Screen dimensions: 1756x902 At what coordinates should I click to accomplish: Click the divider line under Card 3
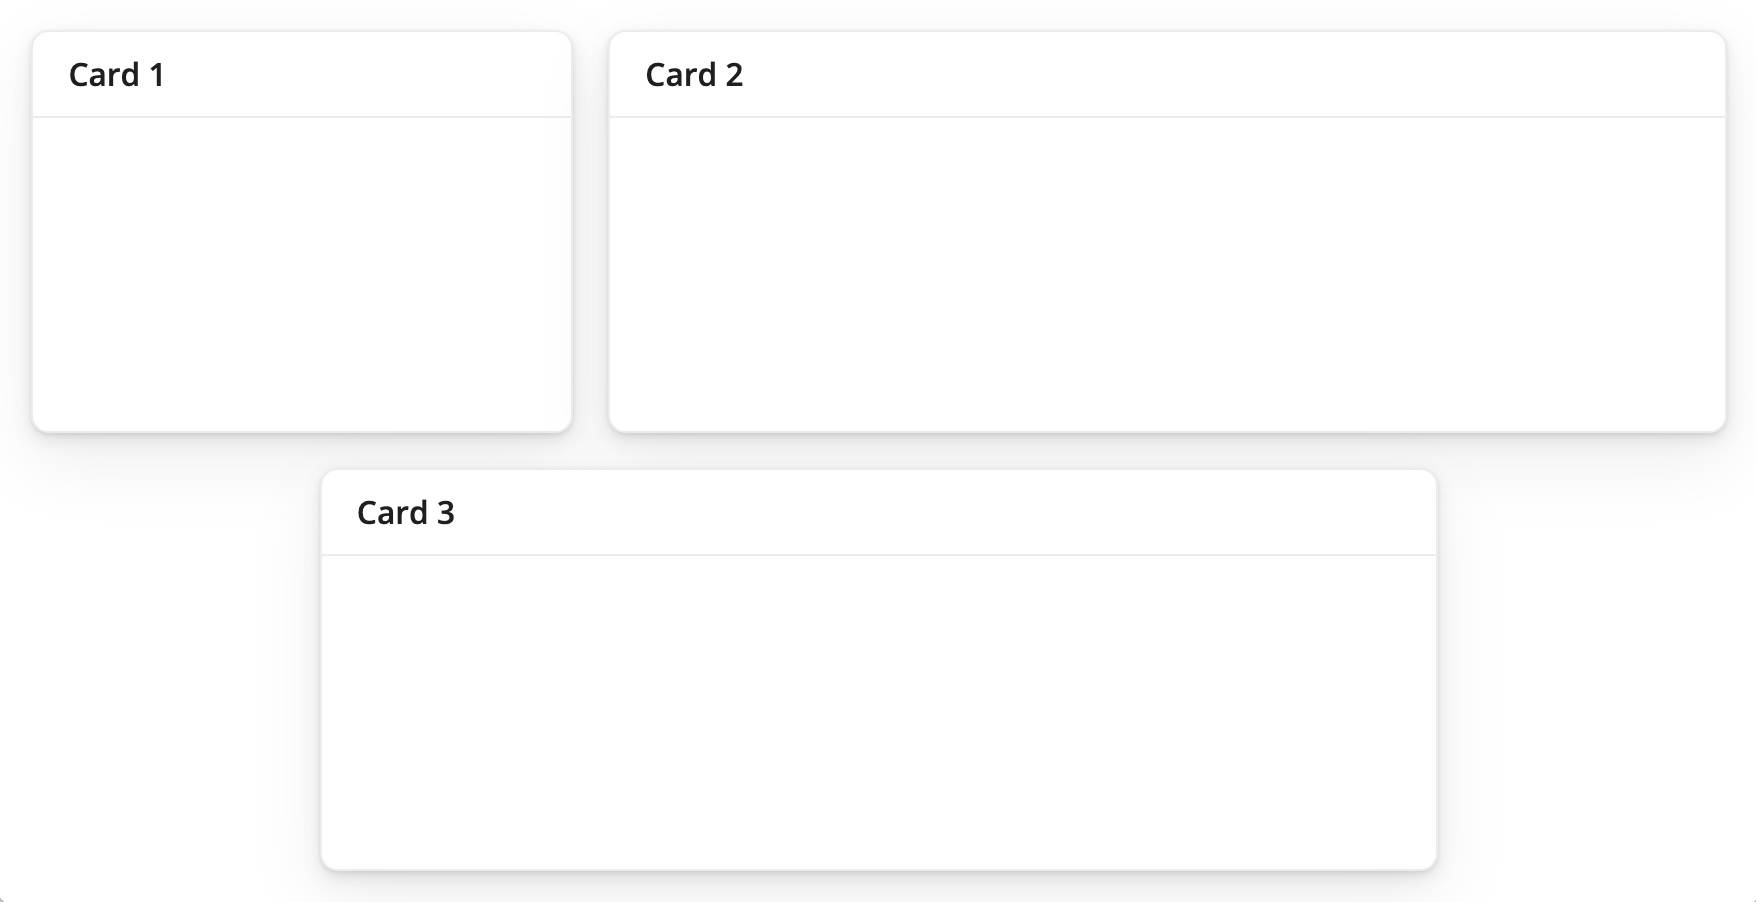click(877, 552)
